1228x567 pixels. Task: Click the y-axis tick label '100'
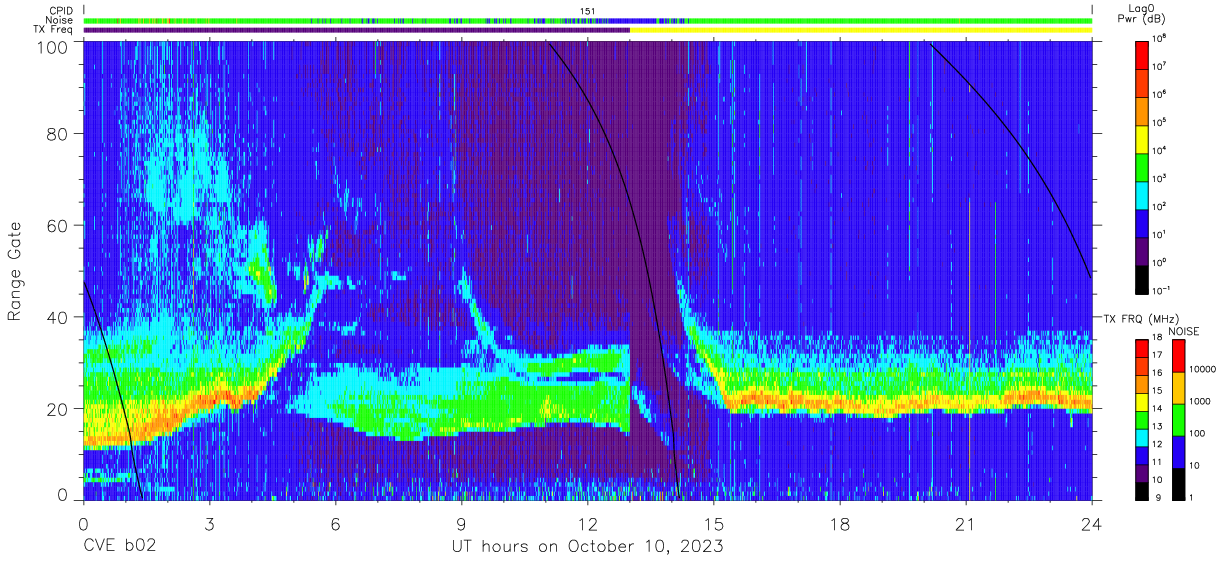tap(52, 46)
